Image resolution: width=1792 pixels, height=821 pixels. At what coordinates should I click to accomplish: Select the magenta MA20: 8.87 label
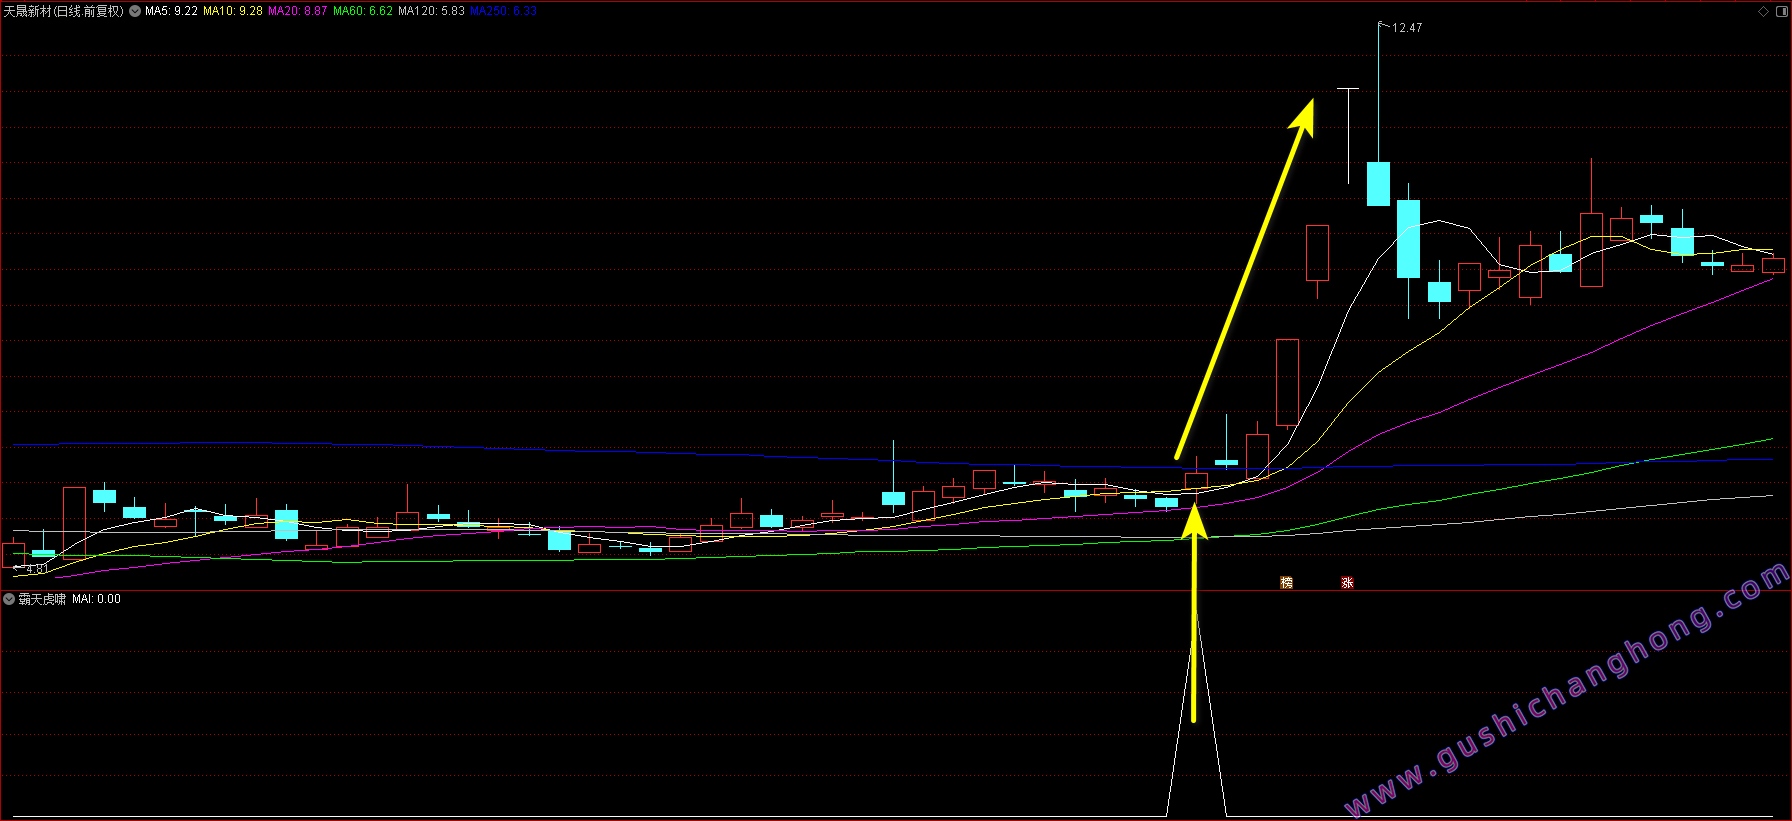(298, 11)
